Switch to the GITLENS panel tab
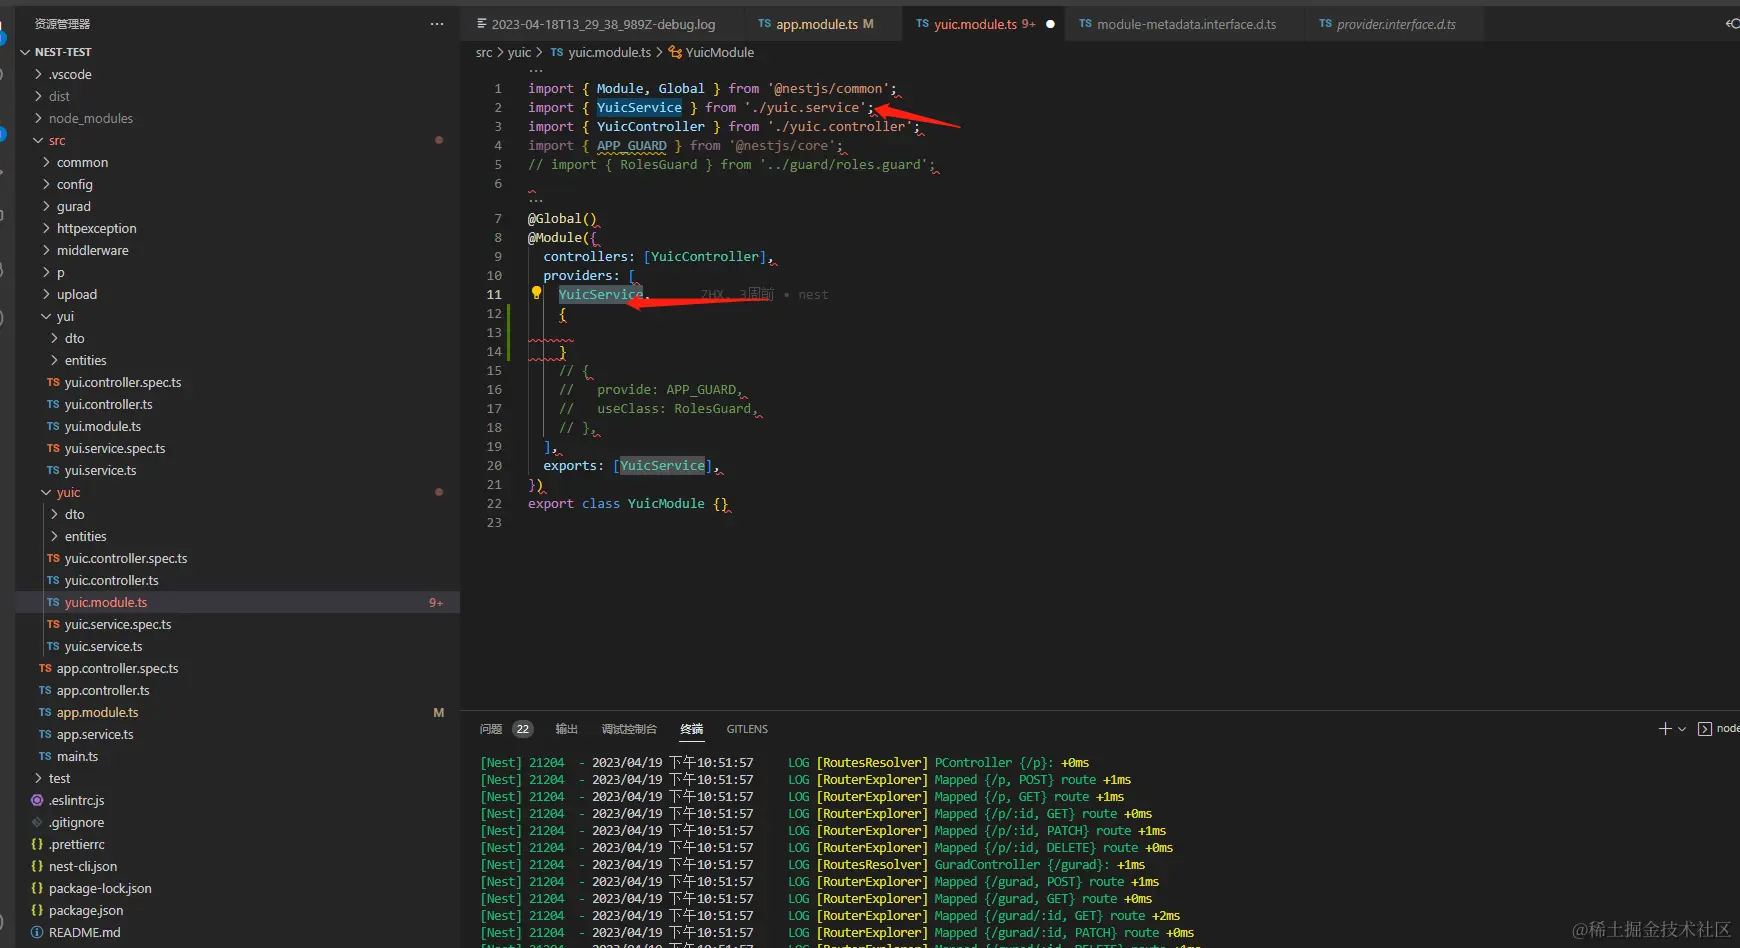This screenshot has height=948, width=1740. tap(747, 729)
